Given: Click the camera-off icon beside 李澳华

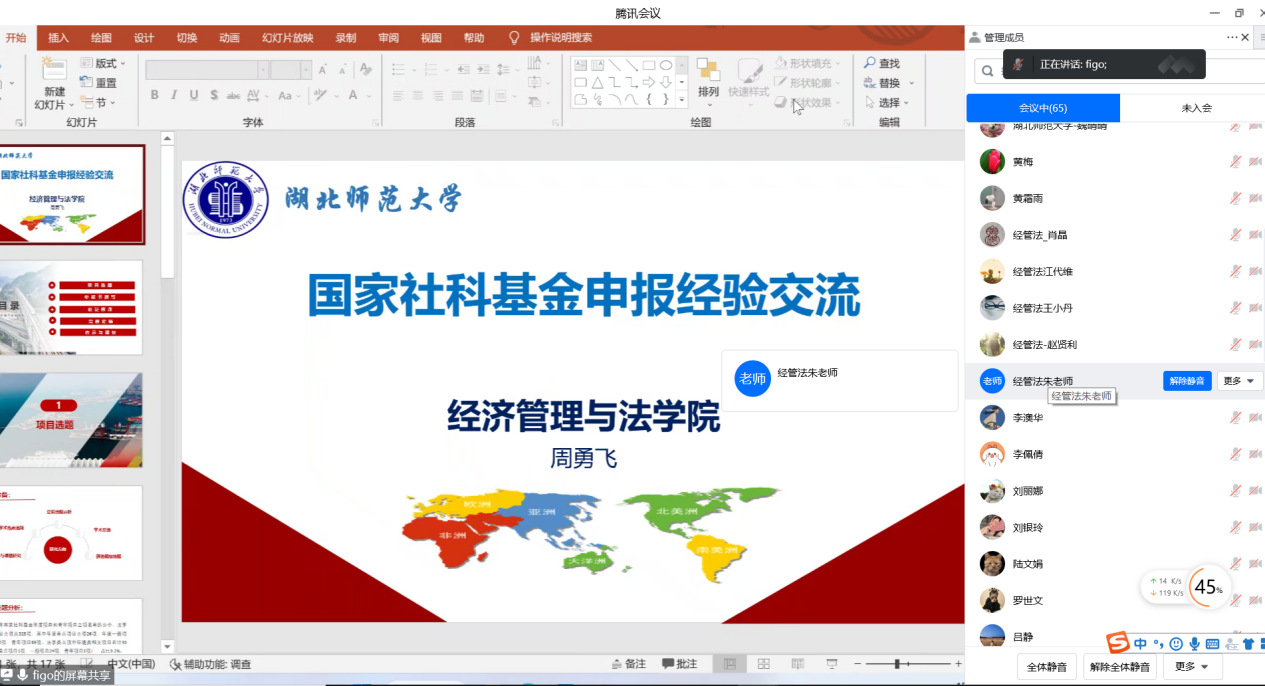Looking at the screenshot, I should pos(1255,418).
